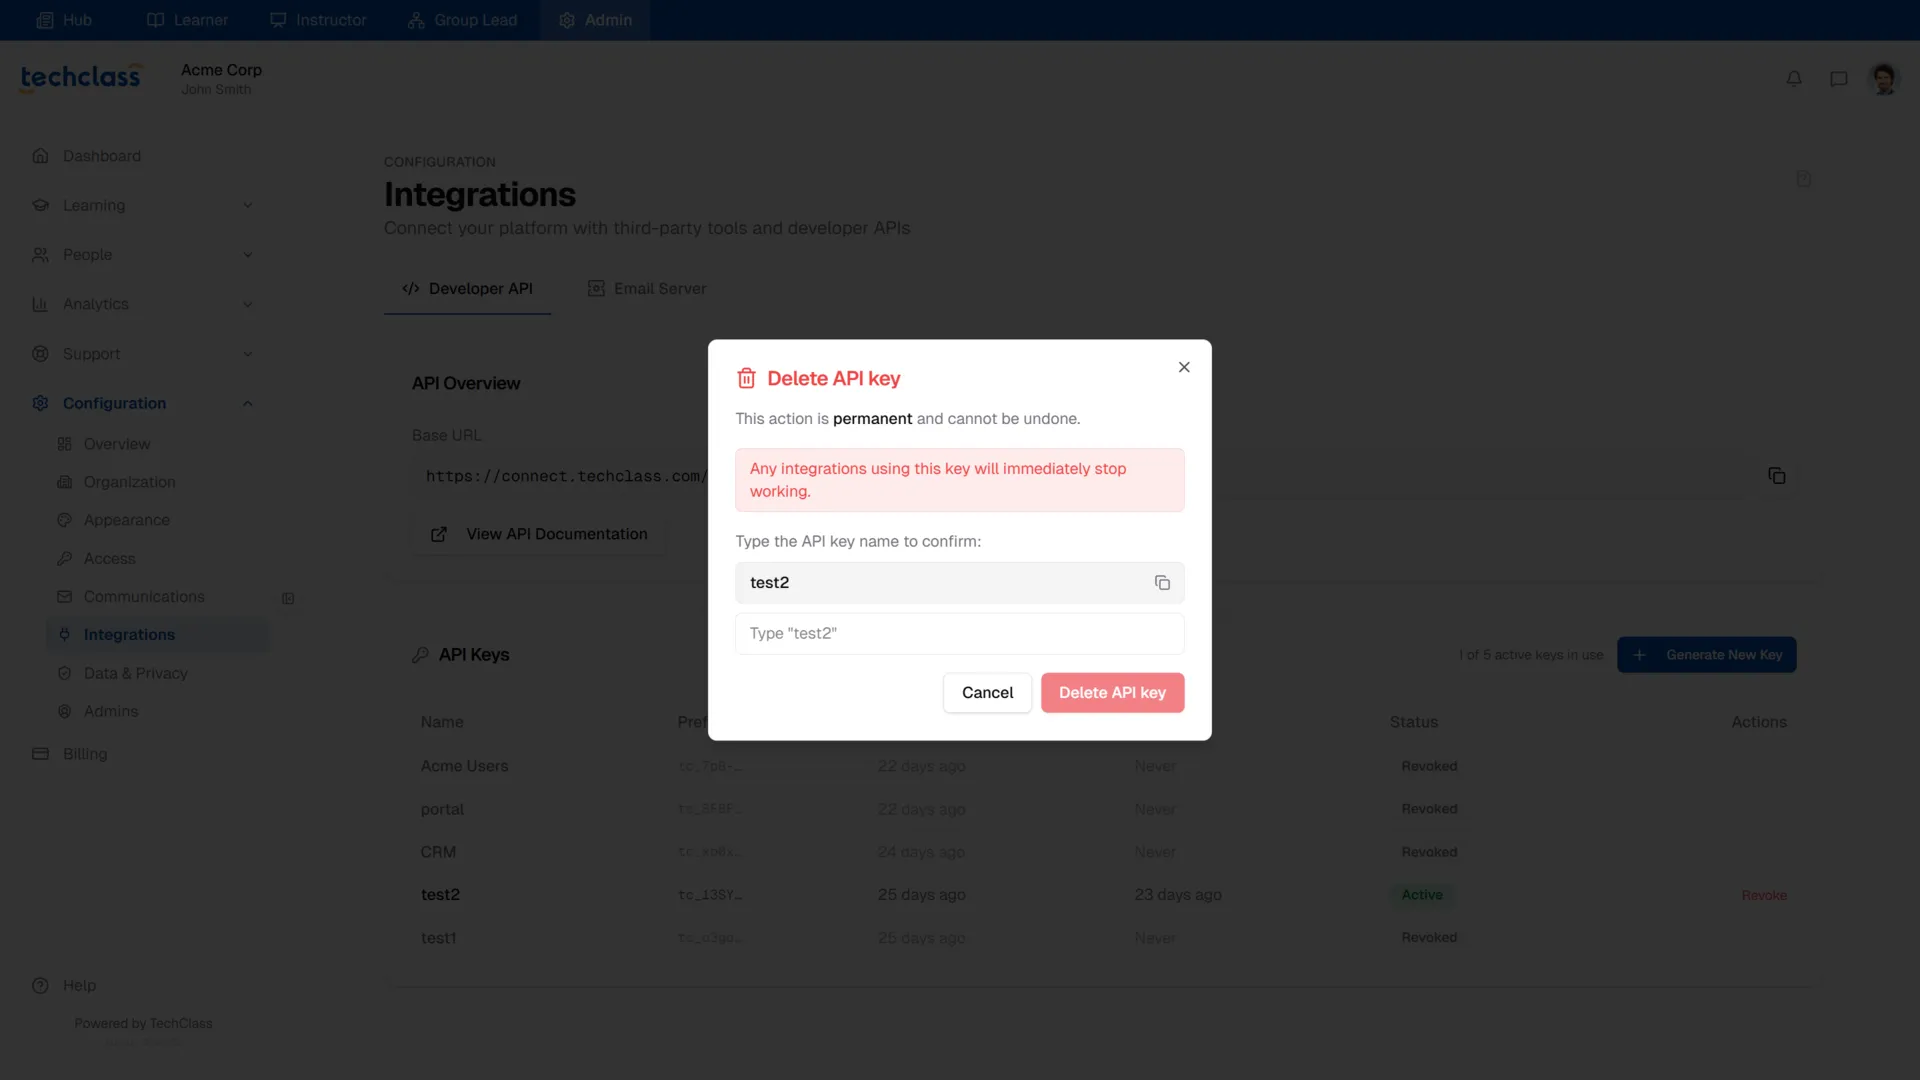The image size is (1920, 1080).
Task: Expand the Support menu chevron
Action: [248, 354]
